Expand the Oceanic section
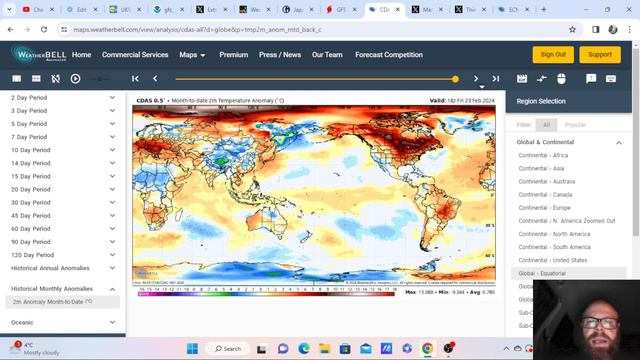Viewport: 640px width, 360px height. point(63,322)
